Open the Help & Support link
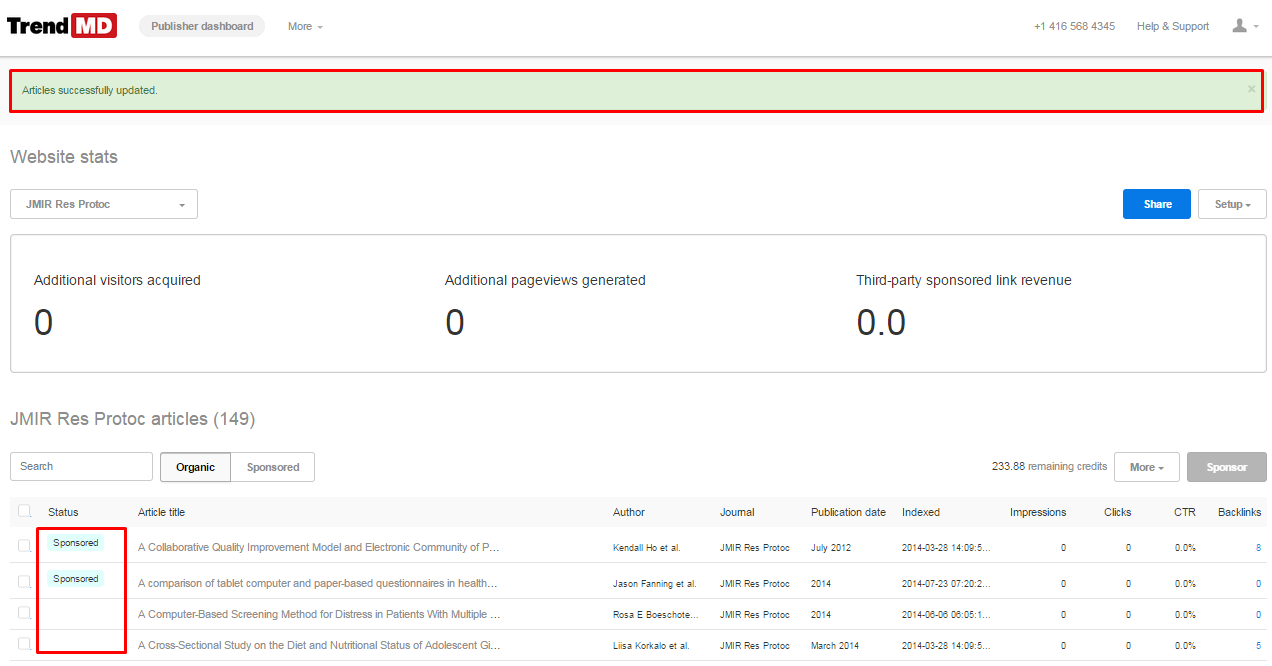This screenshot has width=1272, height=666. point(1172,26)
